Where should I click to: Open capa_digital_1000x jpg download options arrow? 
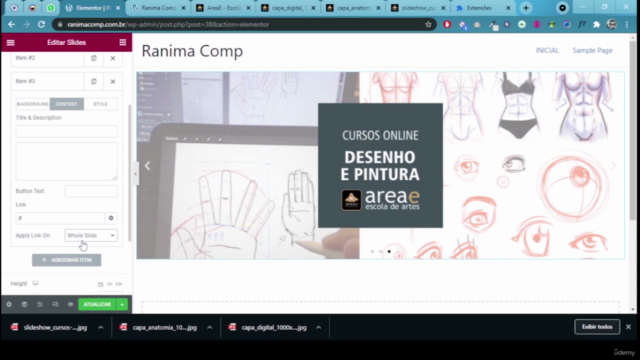click(x=318, y=327)
